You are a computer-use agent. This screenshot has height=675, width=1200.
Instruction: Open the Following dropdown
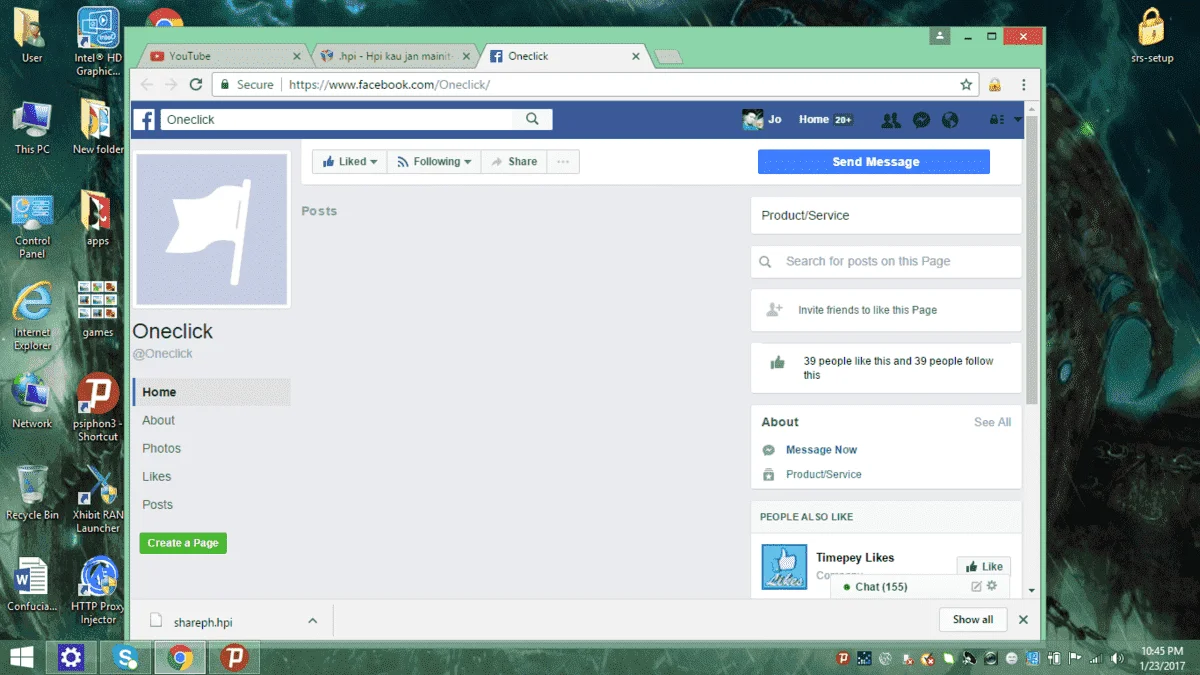pos(433,162)
